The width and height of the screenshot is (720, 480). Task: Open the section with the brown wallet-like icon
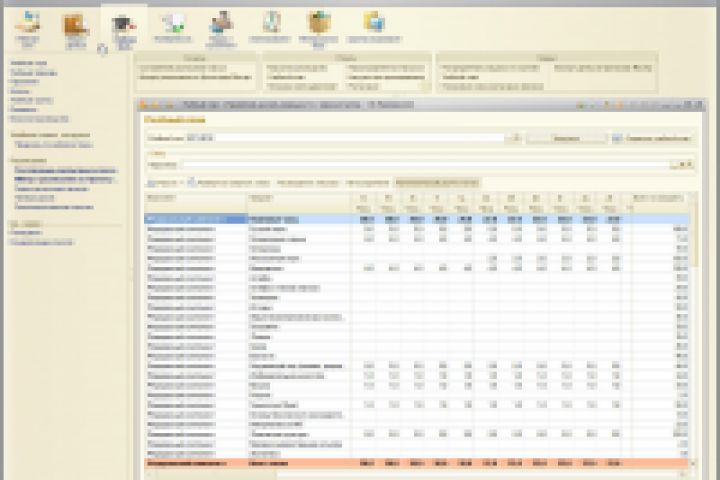point(75,28)
